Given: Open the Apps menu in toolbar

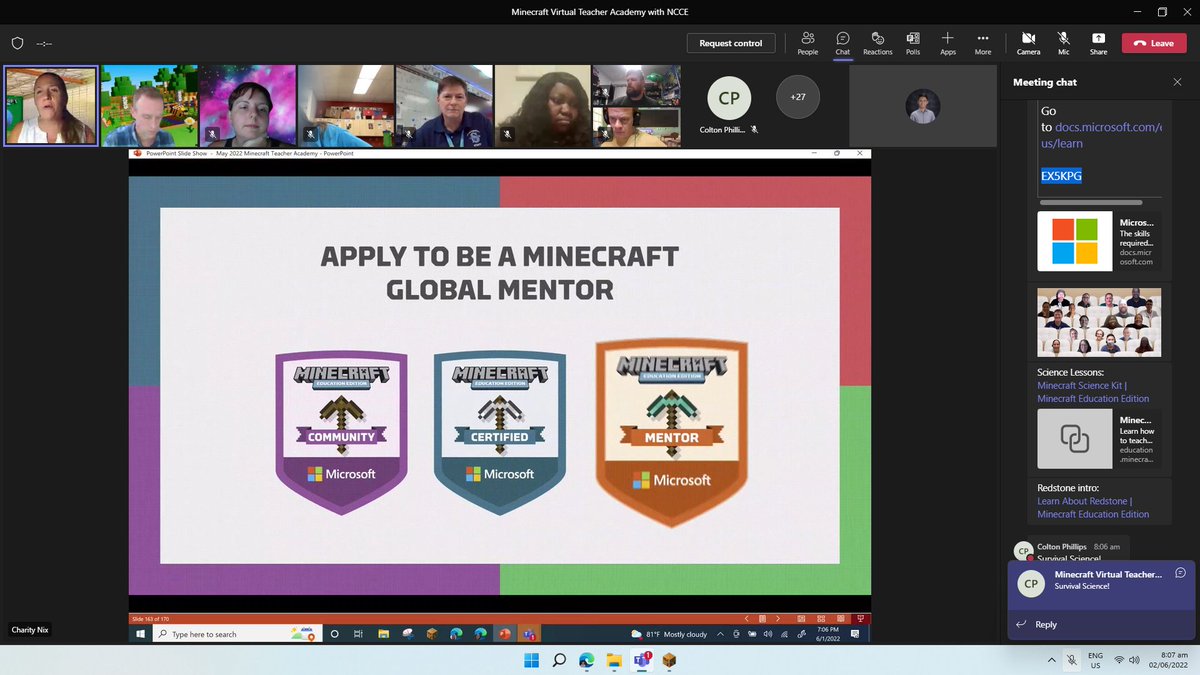Looking at the screenshot, I should pos(947,43).
